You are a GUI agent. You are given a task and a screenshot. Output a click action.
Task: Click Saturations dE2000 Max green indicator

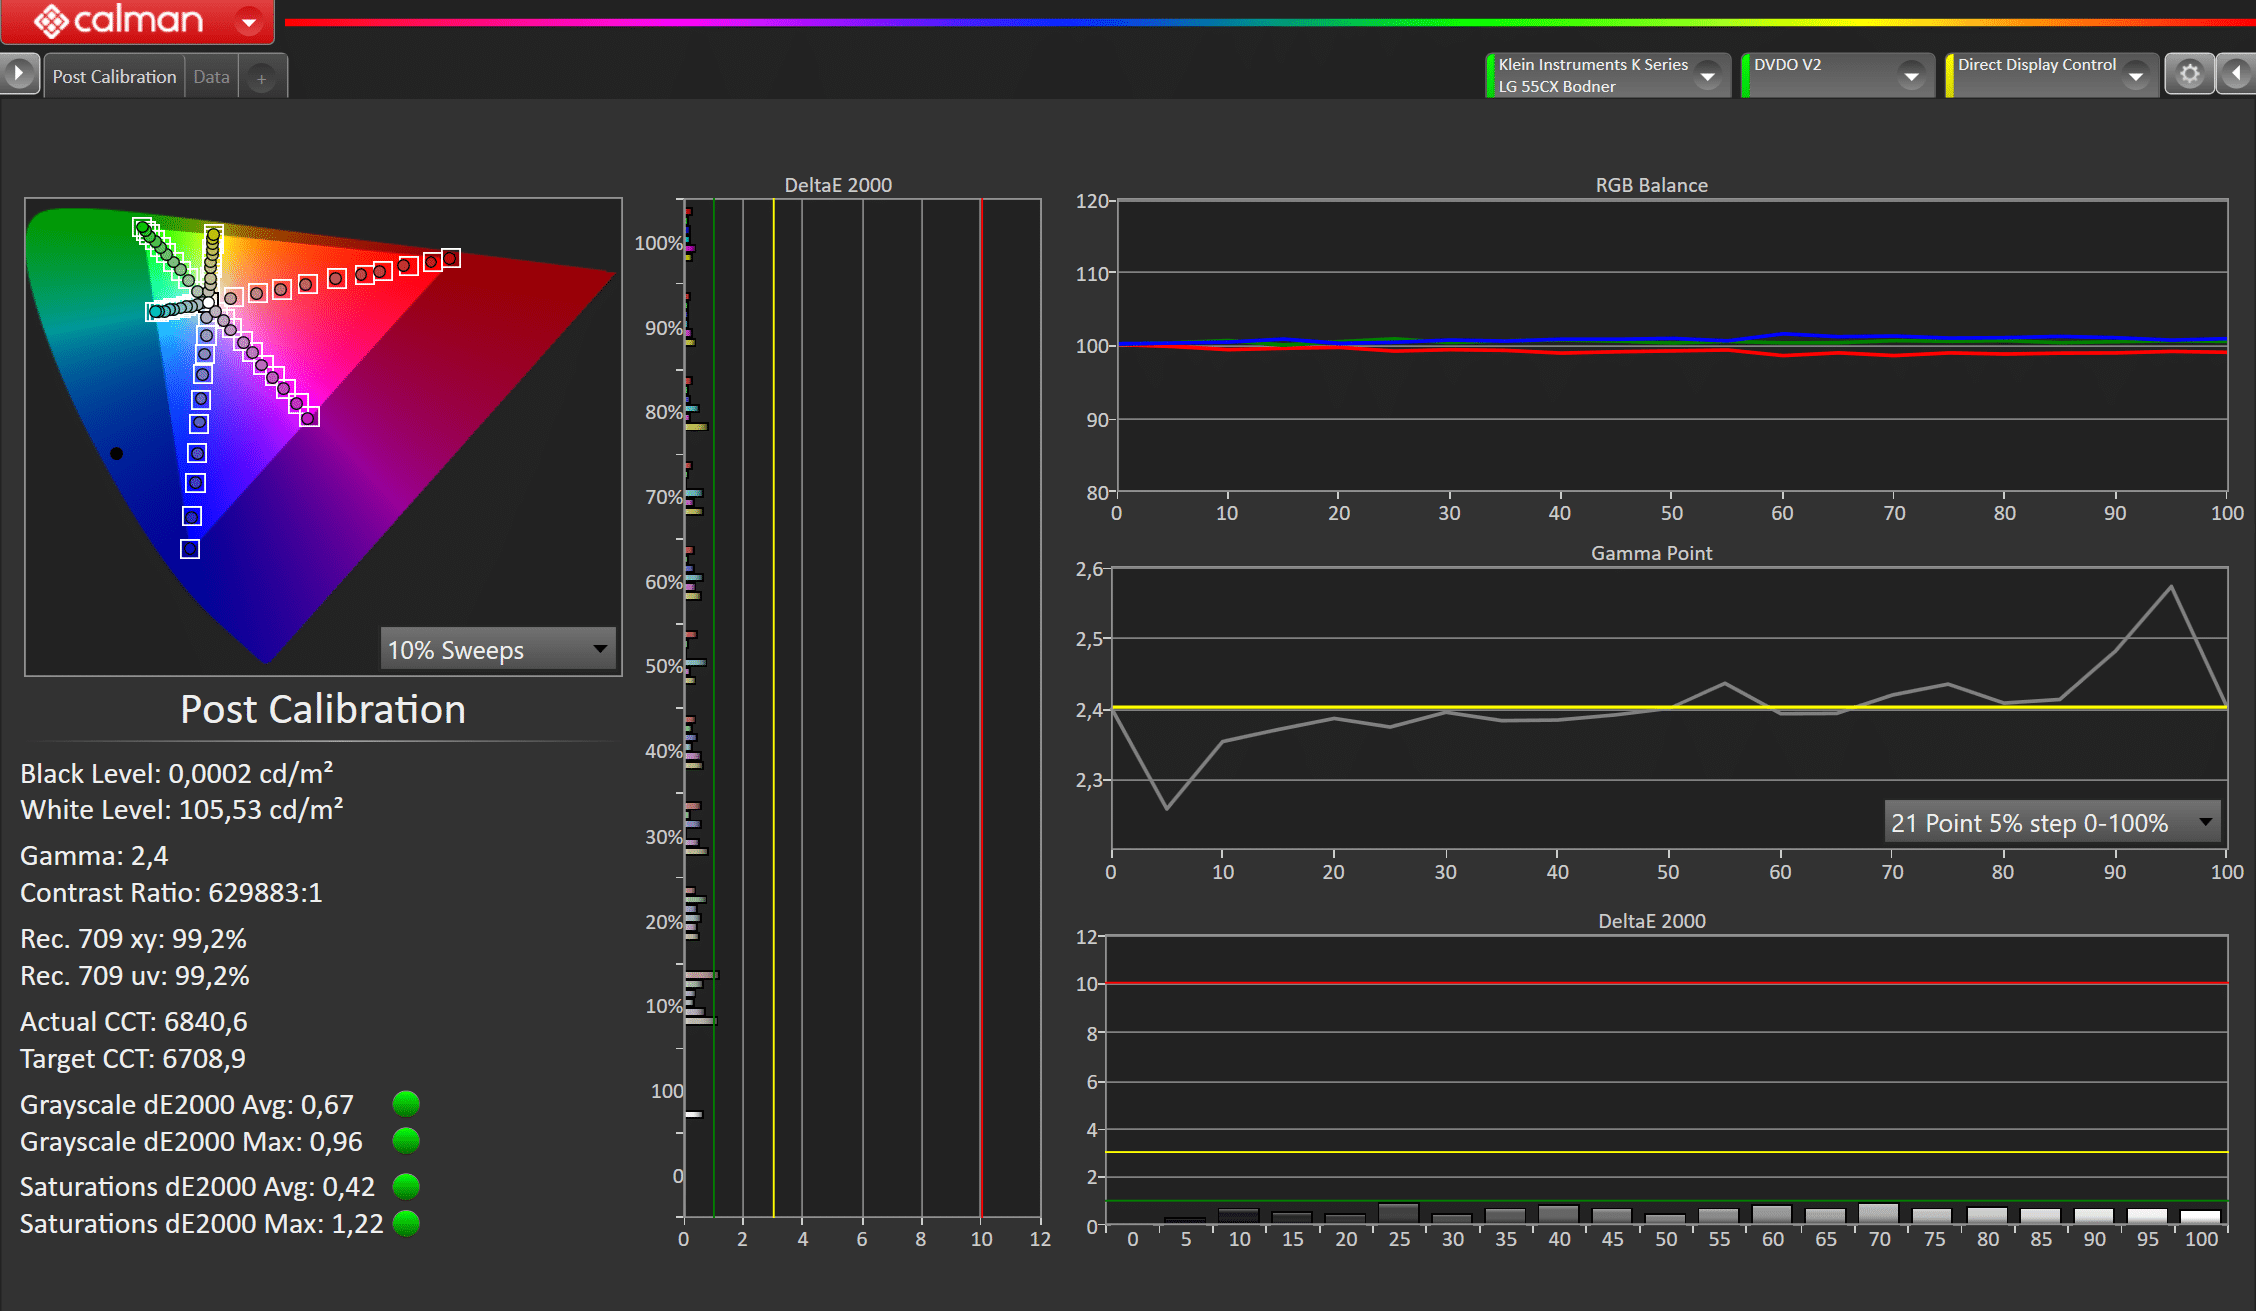click(406, 1223)
